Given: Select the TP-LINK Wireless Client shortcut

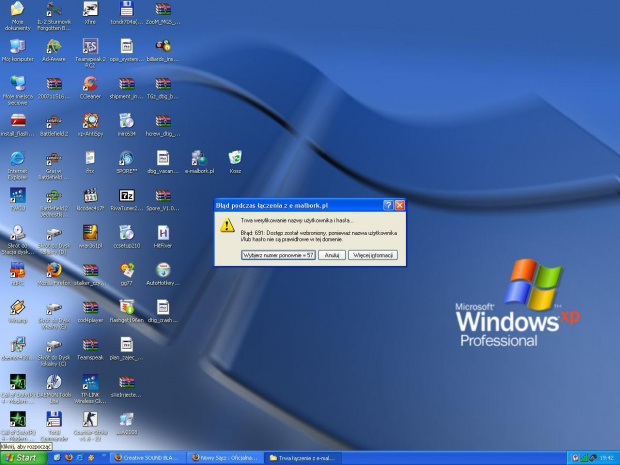Looking at the screenshot, I should [90, 388].
